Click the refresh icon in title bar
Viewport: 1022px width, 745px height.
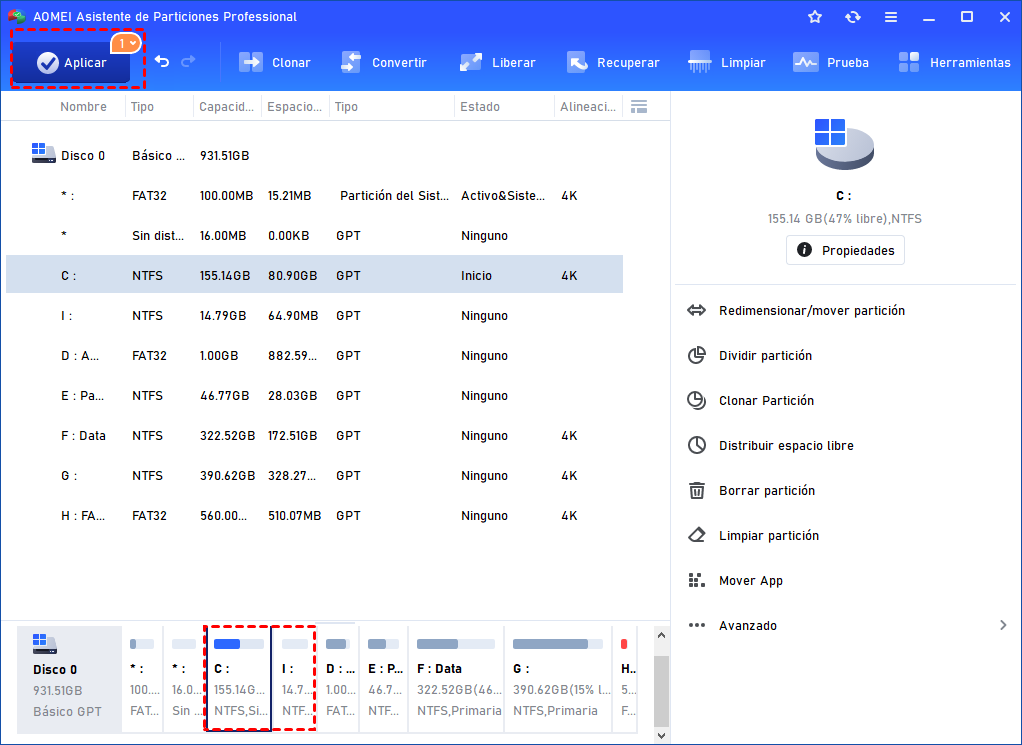(x=853, y=17)
